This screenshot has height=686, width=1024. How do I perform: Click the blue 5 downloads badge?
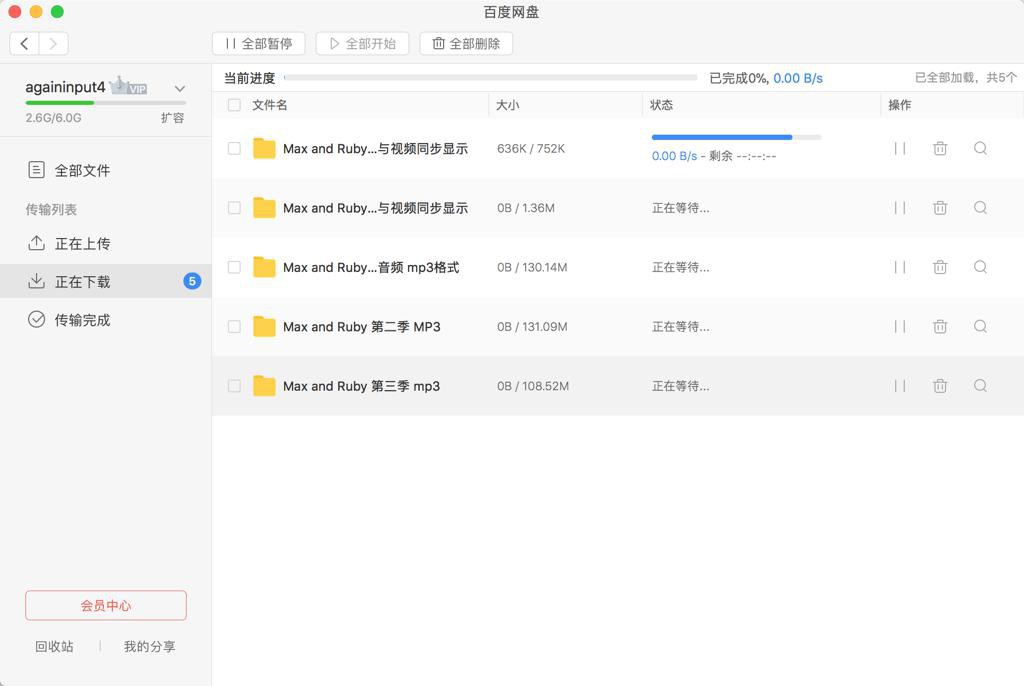[x=192, y=281]
